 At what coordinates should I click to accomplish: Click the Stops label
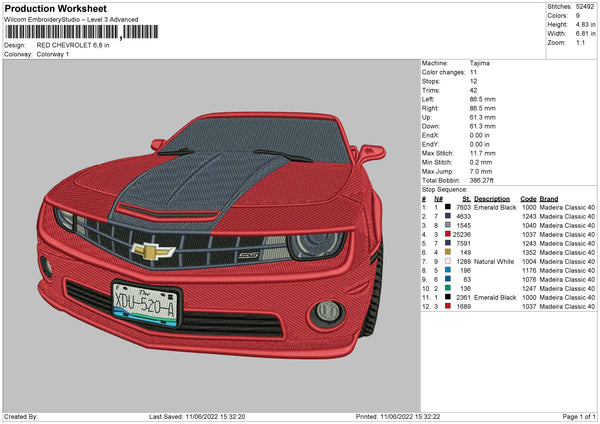[431, 82]
